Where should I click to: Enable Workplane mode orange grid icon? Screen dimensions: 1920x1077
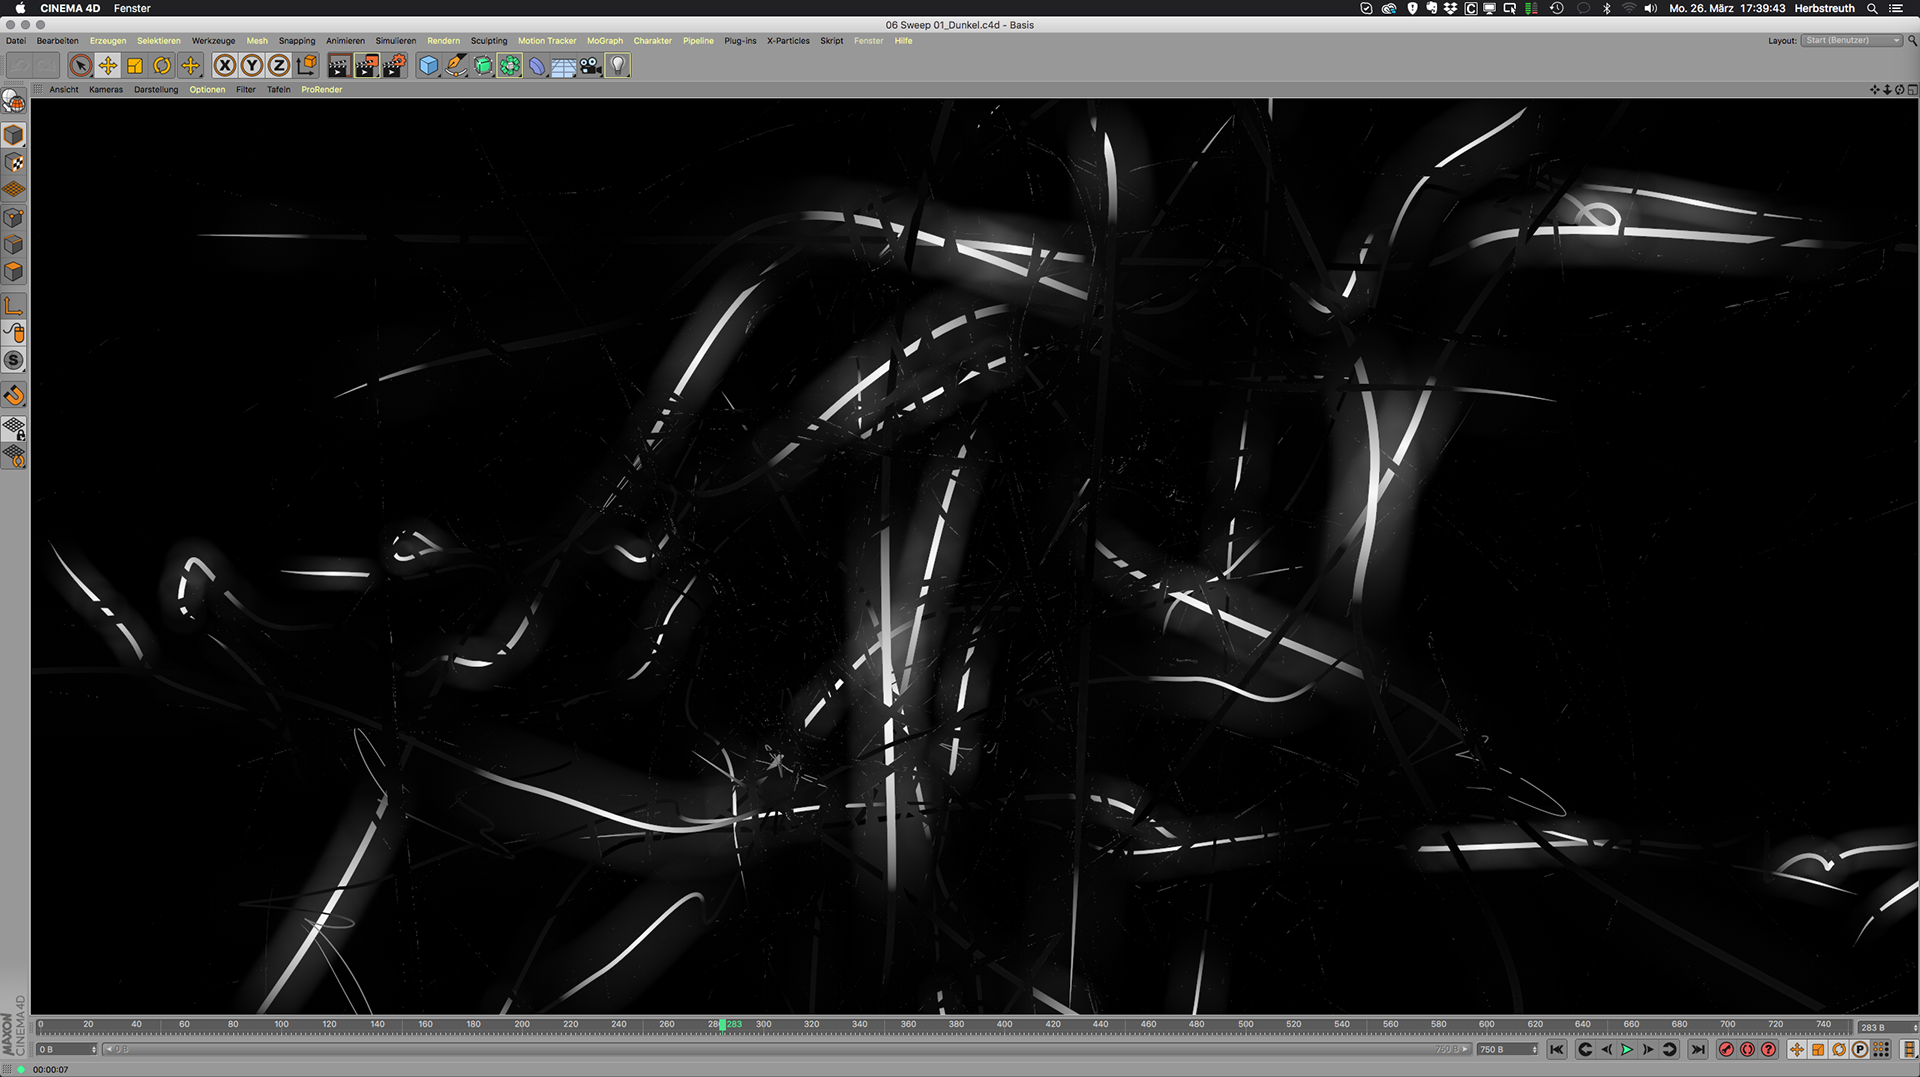click(14, 189)
